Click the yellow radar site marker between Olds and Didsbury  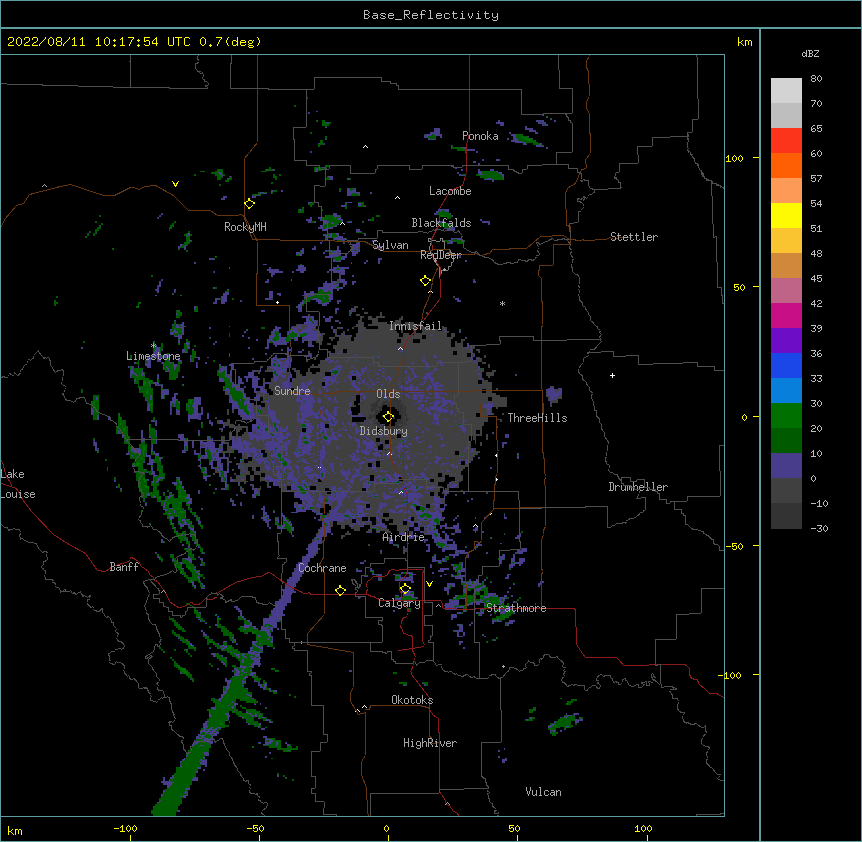(388, 417)
